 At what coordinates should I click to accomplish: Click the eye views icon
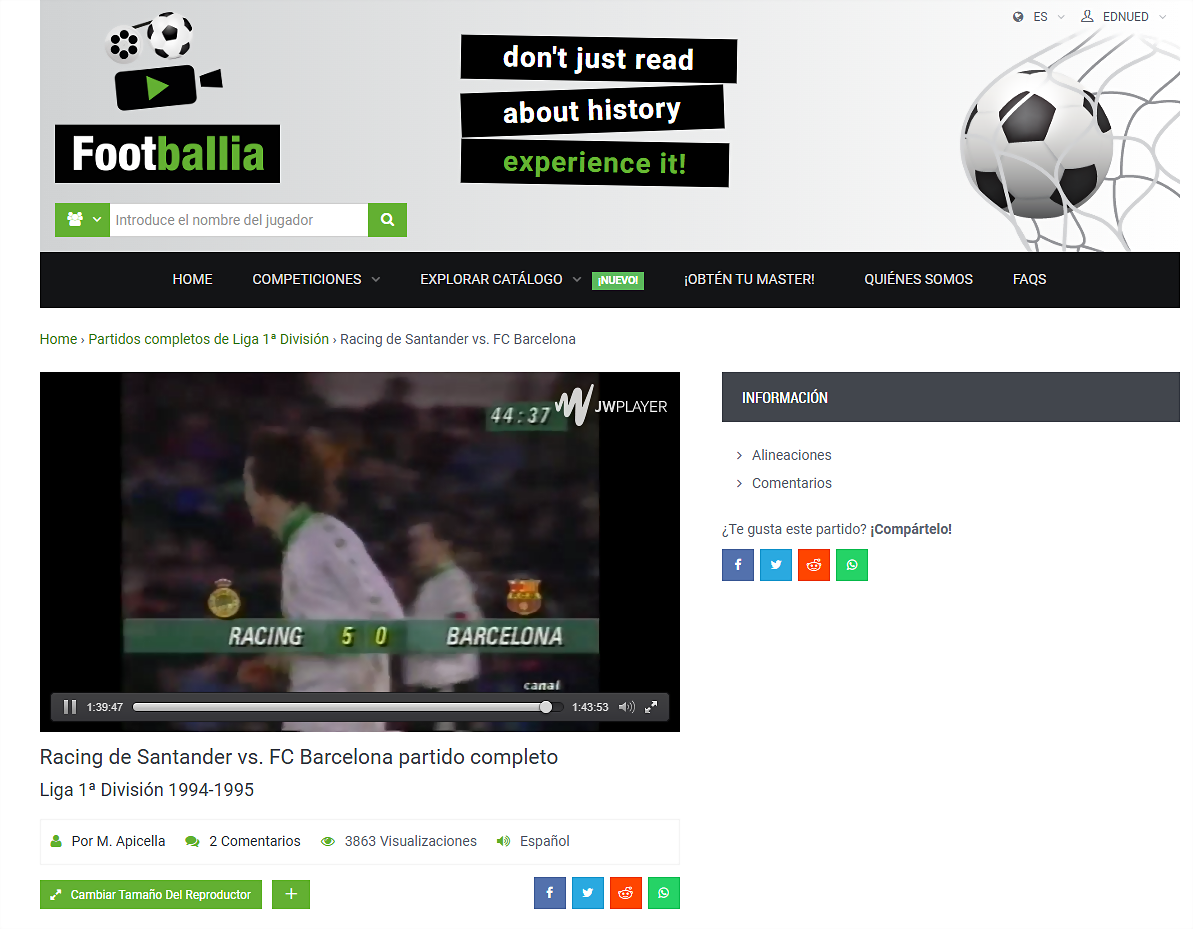click(x=328, y=842)
